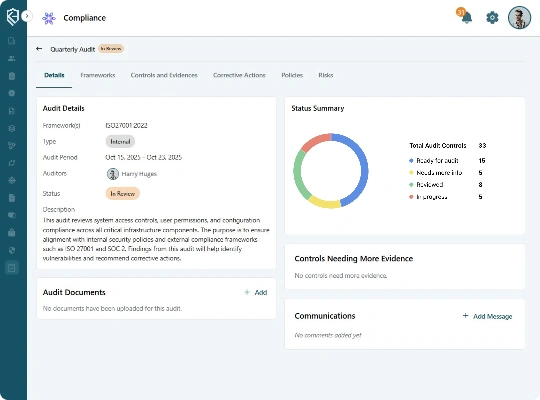
Task: Switch to the Corrective Actions tab
Action: pos(239,75)
